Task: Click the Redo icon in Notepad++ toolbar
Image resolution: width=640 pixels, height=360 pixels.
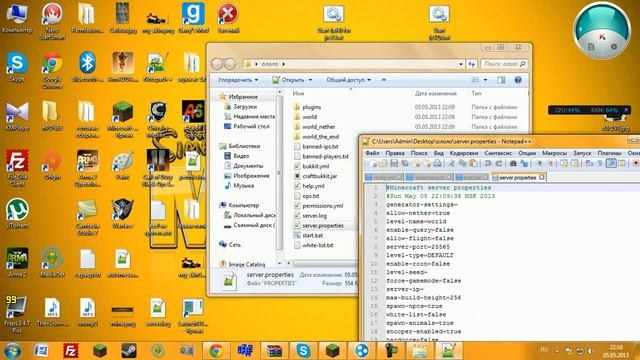Action: (499, 164)
